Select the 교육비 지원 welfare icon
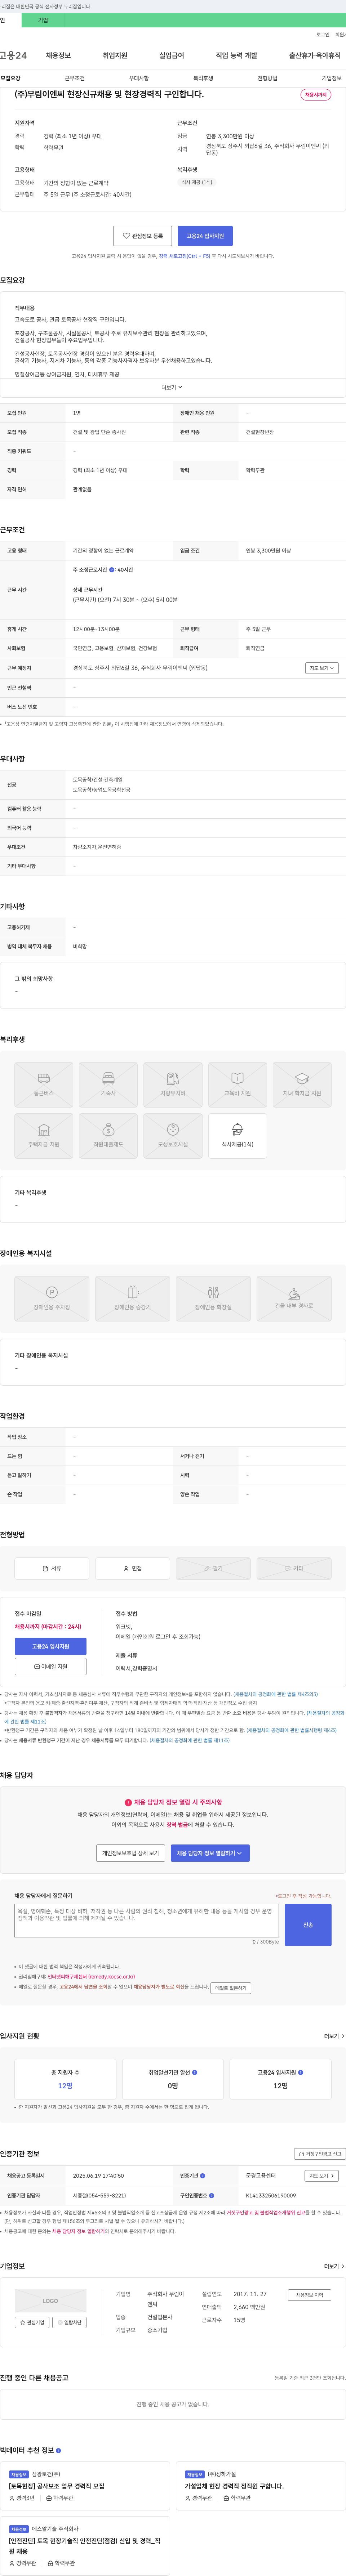Image resolution: width=346 pixels, height=2576 pixels. pos(237,1084)
